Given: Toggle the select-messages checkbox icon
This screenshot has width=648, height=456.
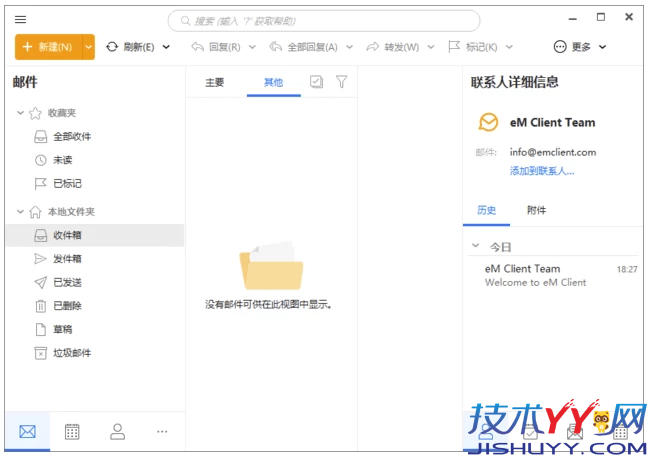Looking at the screenshot, I should [x=317, y=82].
